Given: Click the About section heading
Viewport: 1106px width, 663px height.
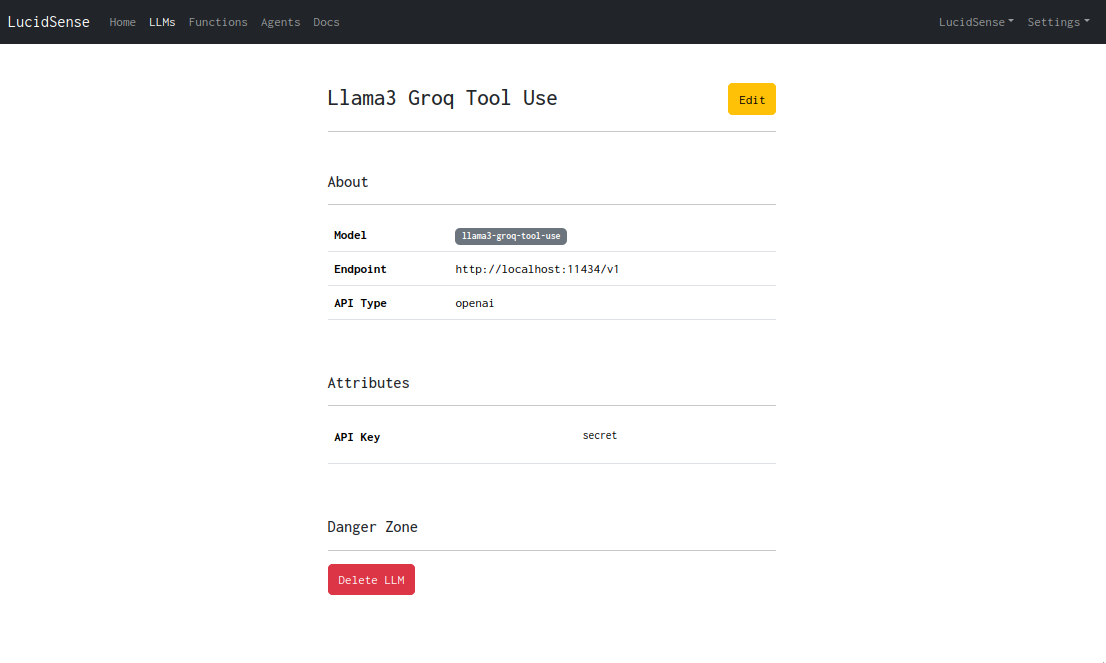Looking at the screenshot, I should pyautogui.click(x=348, y=182).
